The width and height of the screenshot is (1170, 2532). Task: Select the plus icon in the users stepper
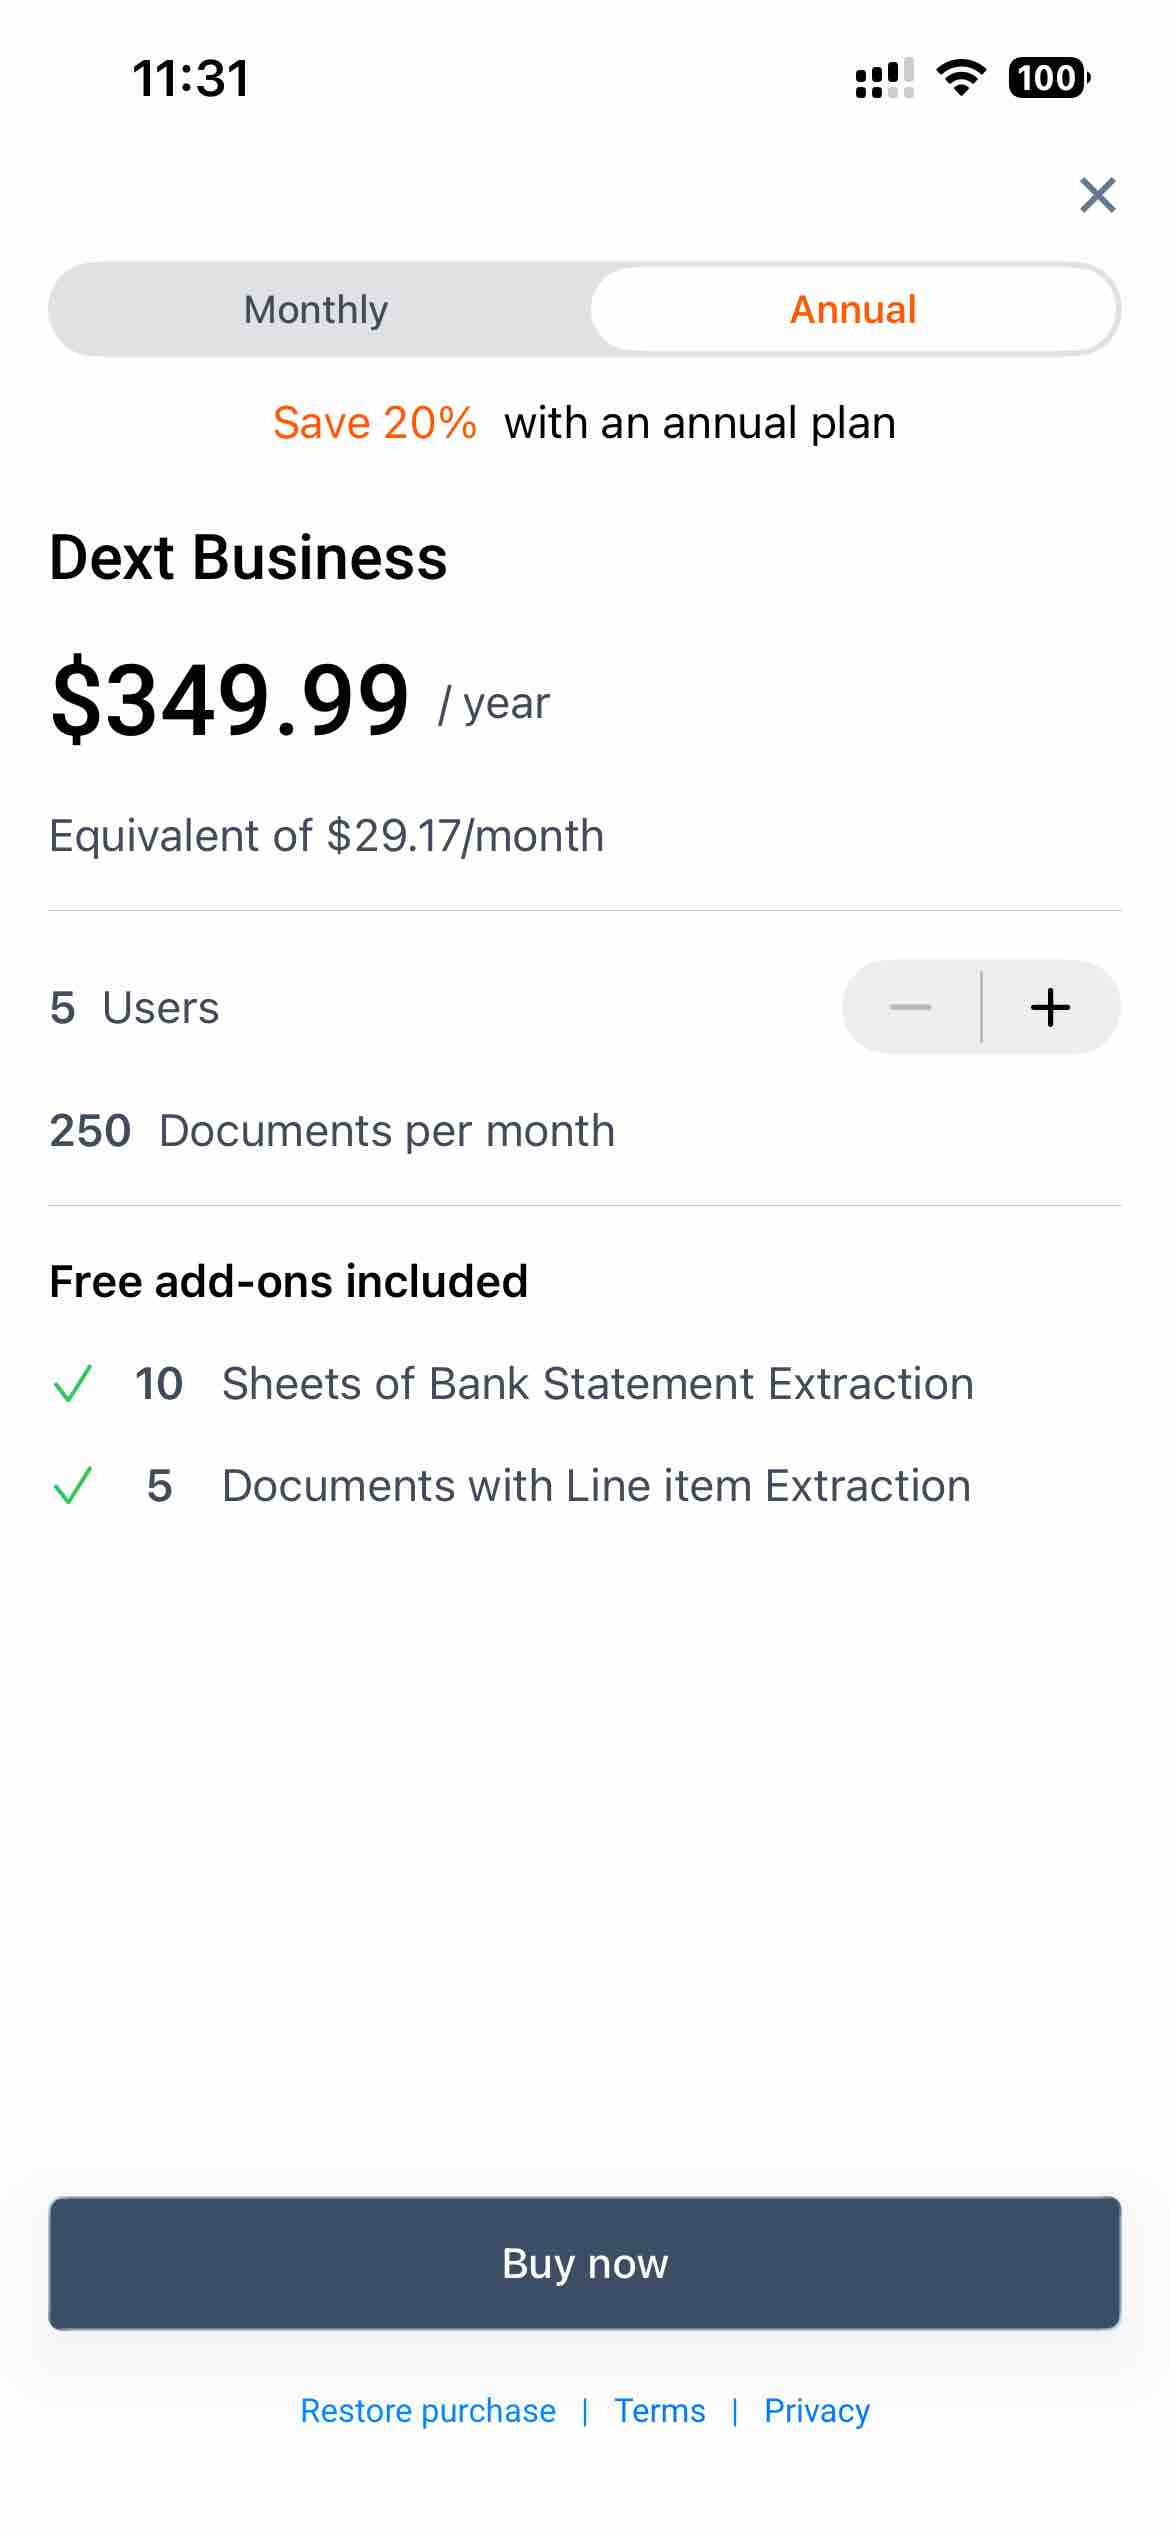coord(1050,1007)
